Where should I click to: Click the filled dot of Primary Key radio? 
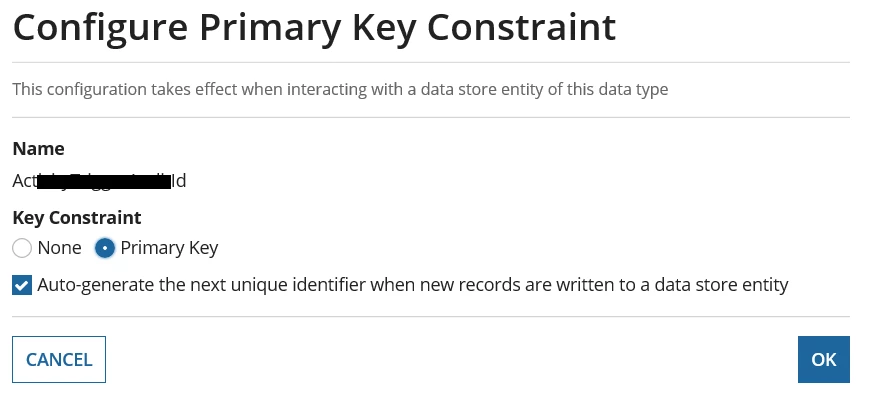[x=105, y=248]
